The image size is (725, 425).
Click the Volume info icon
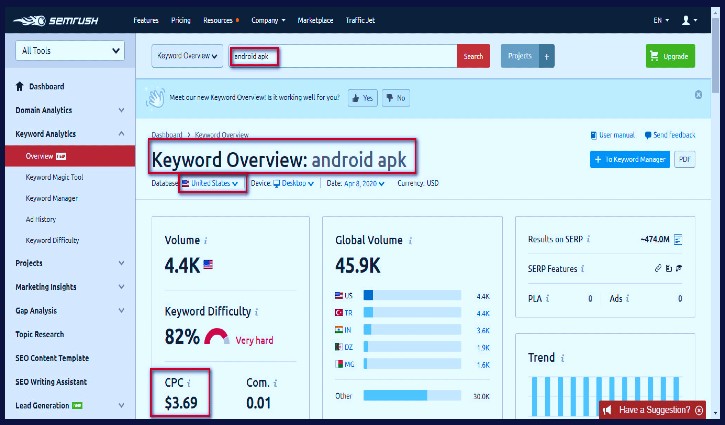tap(206, 241)
